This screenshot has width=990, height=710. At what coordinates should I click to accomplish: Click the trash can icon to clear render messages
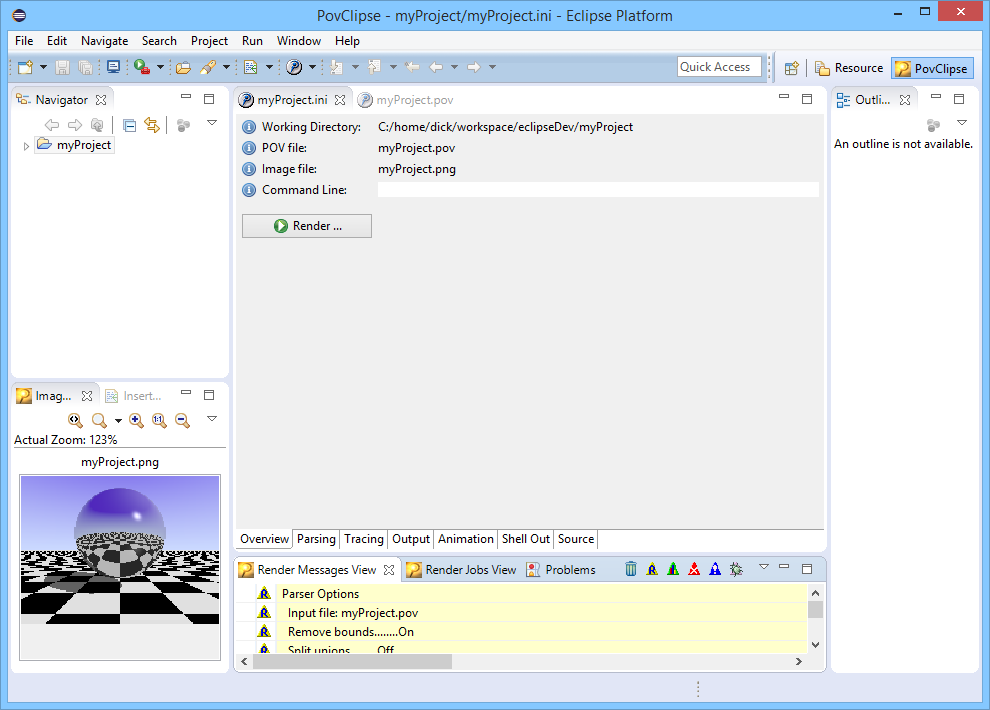point(631,569)
